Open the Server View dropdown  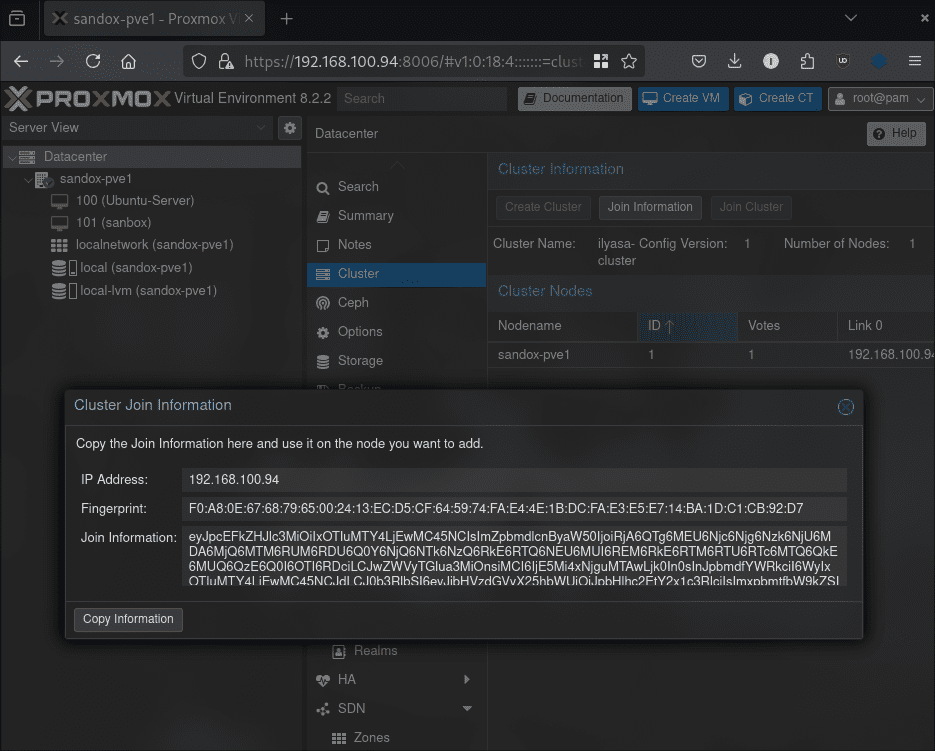138,128
